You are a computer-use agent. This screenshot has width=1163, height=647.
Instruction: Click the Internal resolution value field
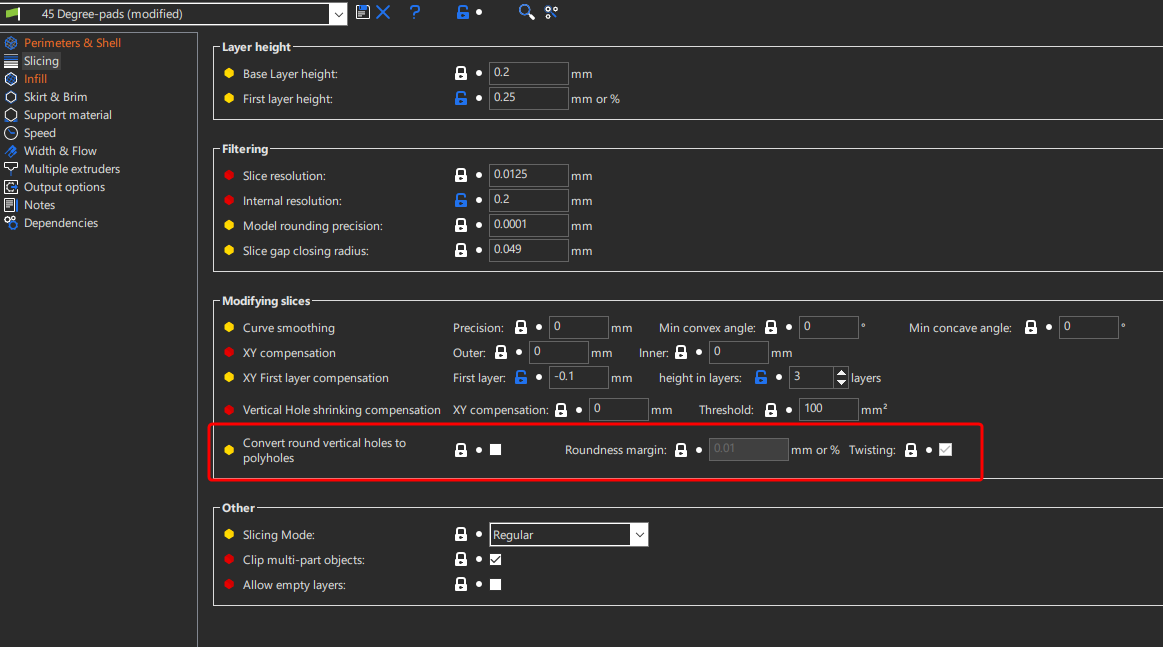(528, 200)
